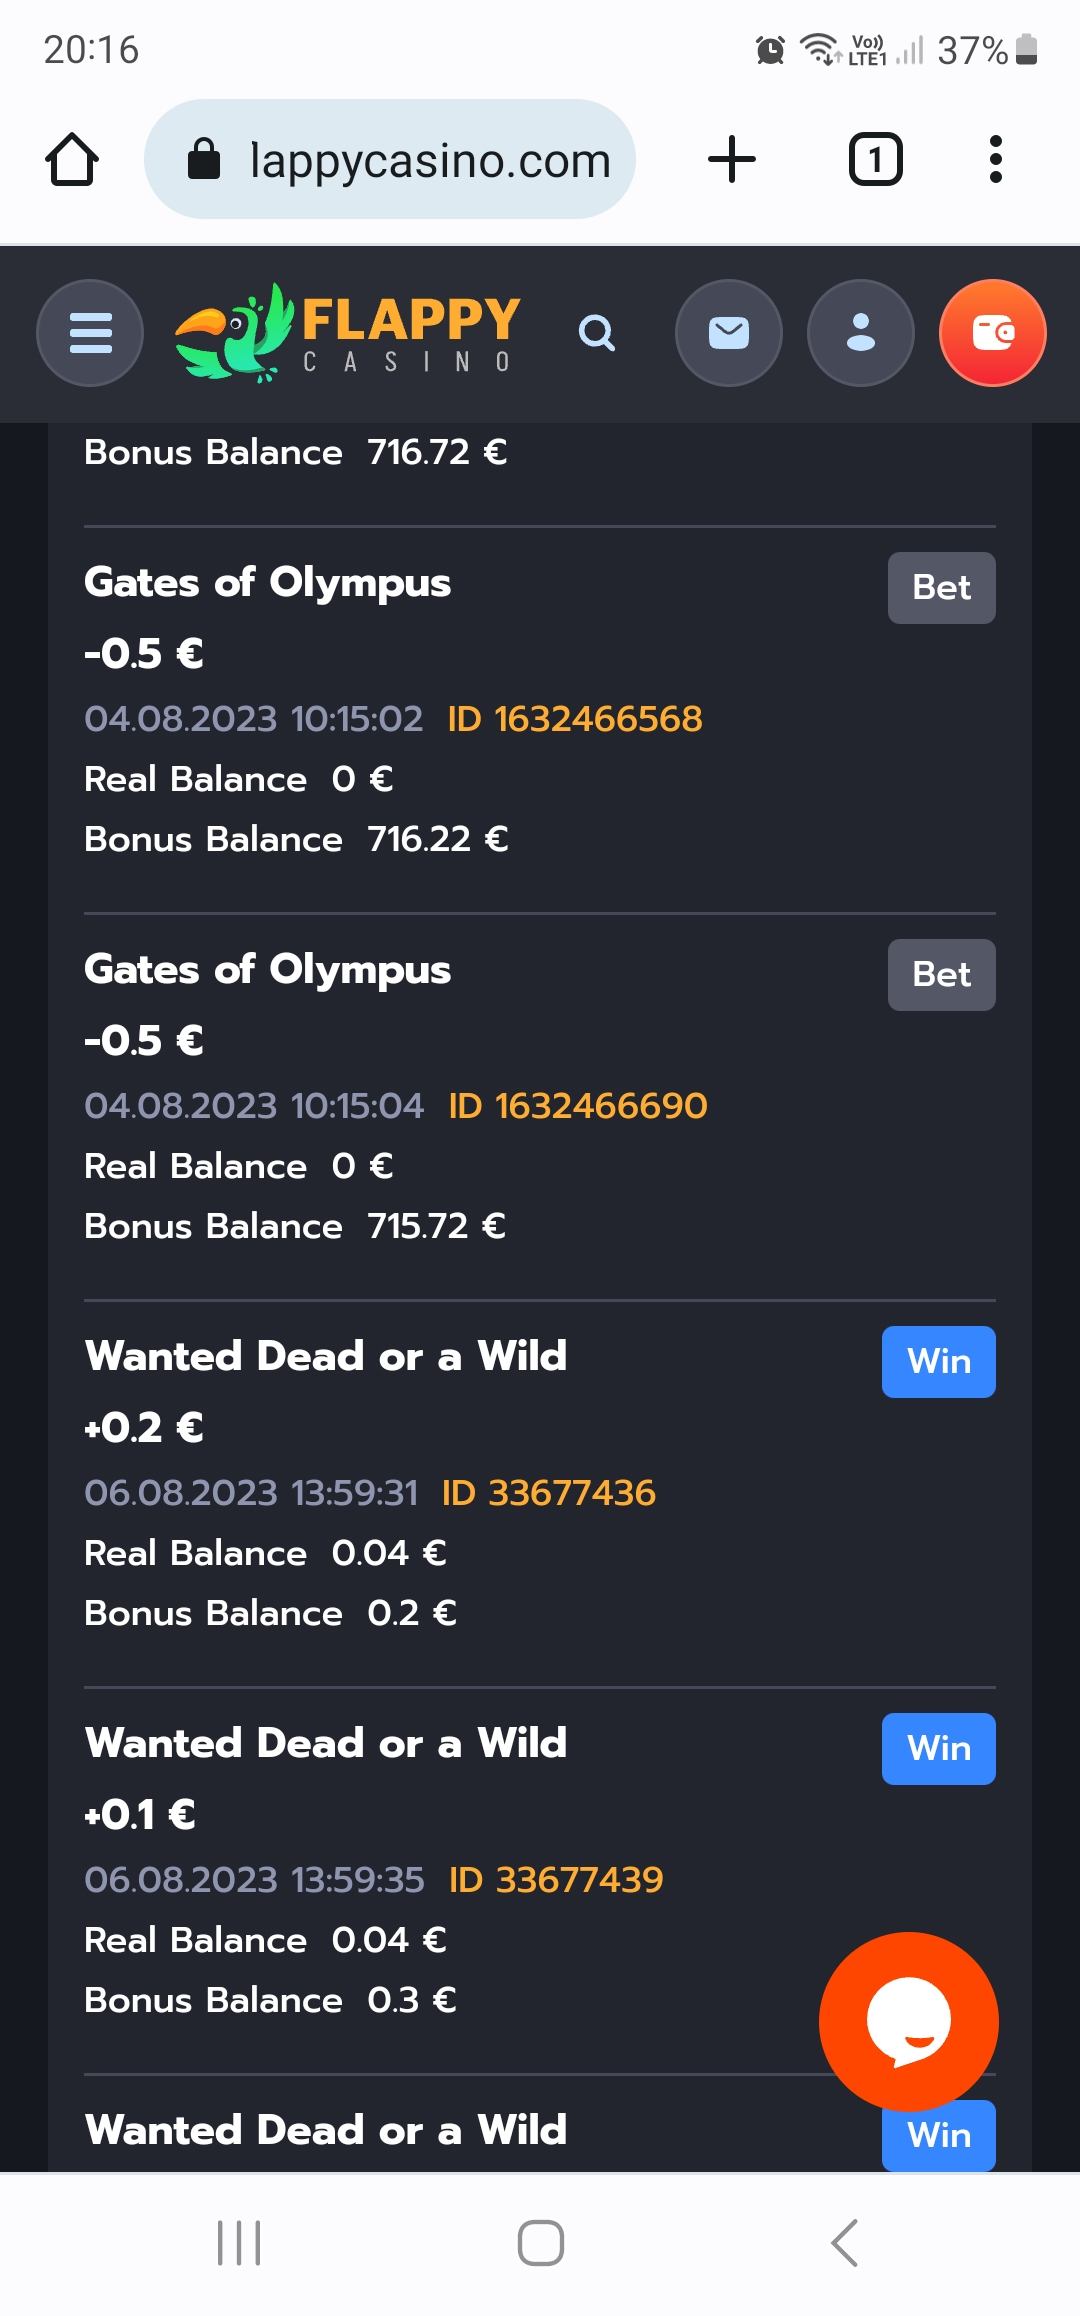Select transaction ID 33677439 text
The width and height of the screenshot is (1080, 2316).
[556, 1880]
